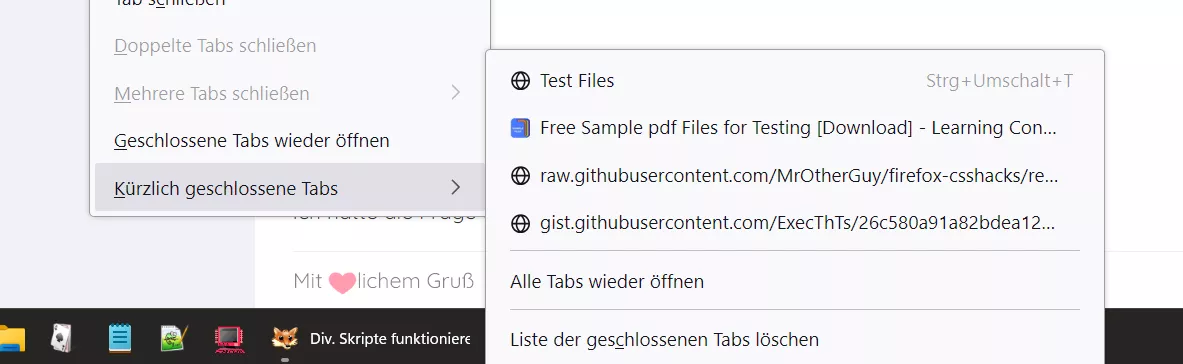Choose Doppelte Tabs schließen menu entry
Viewport: 1183px width, 364px height.
click(x=290, y=46)
